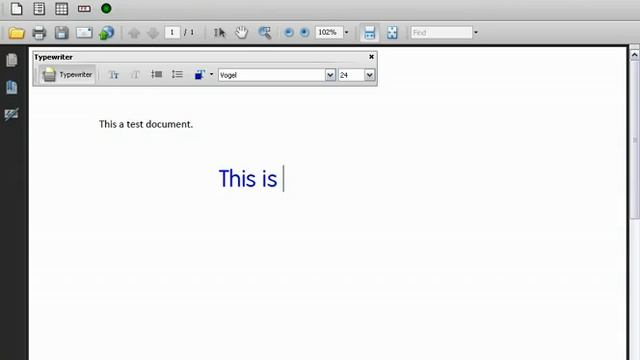
Task: Open the text color dropdown arrow
Action: (x=211, y=74)
